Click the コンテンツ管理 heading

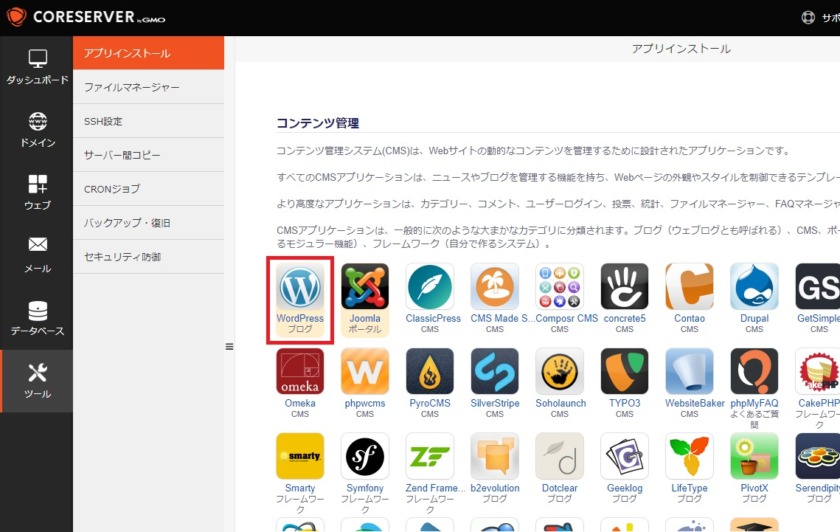pos(318,123)
